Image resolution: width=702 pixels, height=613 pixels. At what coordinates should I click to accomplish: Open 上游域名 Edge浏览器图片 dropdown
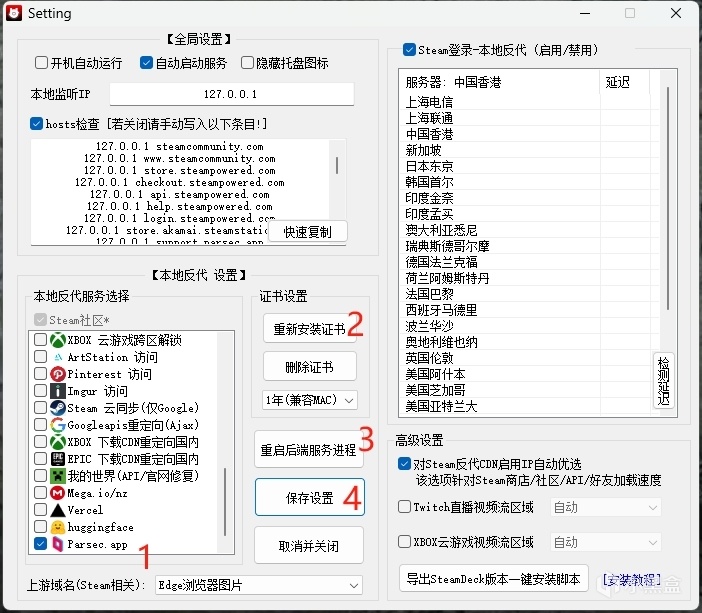[259, 585]
